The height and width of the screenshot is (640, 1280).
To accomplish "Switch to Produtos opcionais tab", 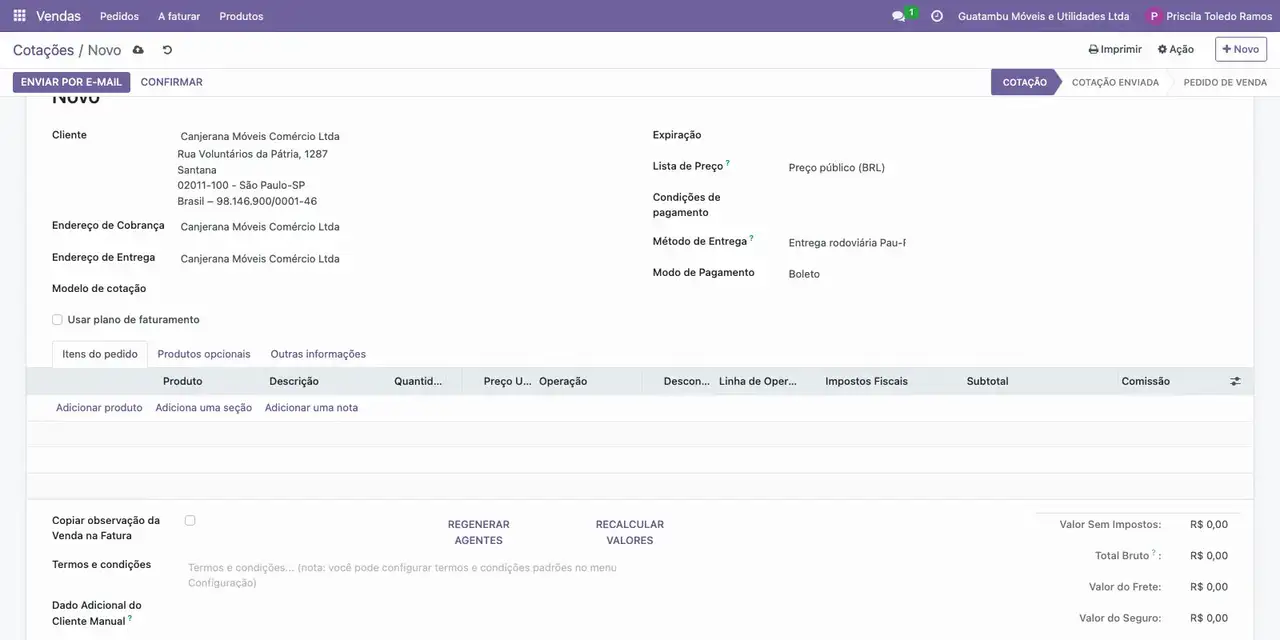I will [x=204, y=354].
